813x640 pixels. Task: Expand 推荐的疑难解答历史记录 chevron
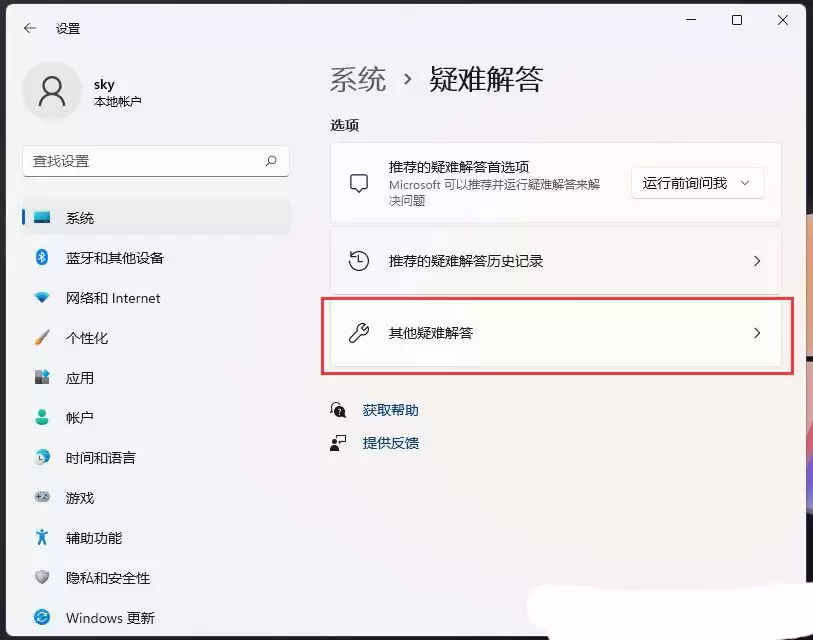point(757,261)
